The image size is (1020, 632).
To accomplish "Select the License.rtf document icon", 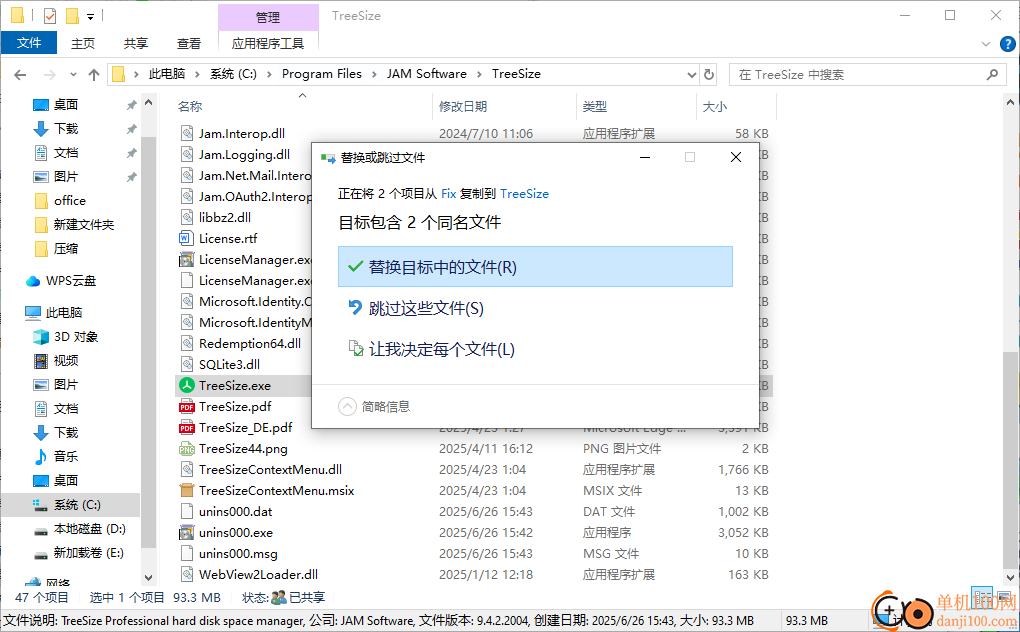I will 187,239.
